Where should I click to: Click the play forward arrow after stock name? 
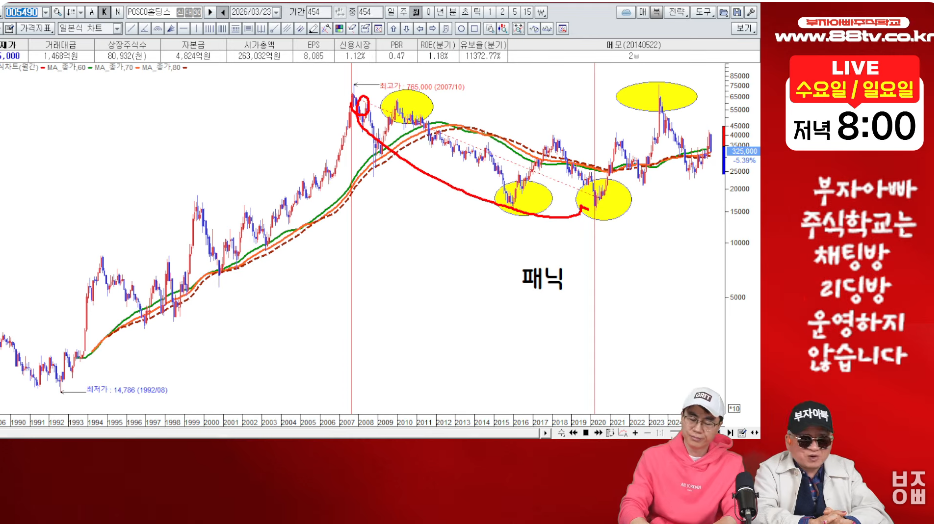click(210, 12)
